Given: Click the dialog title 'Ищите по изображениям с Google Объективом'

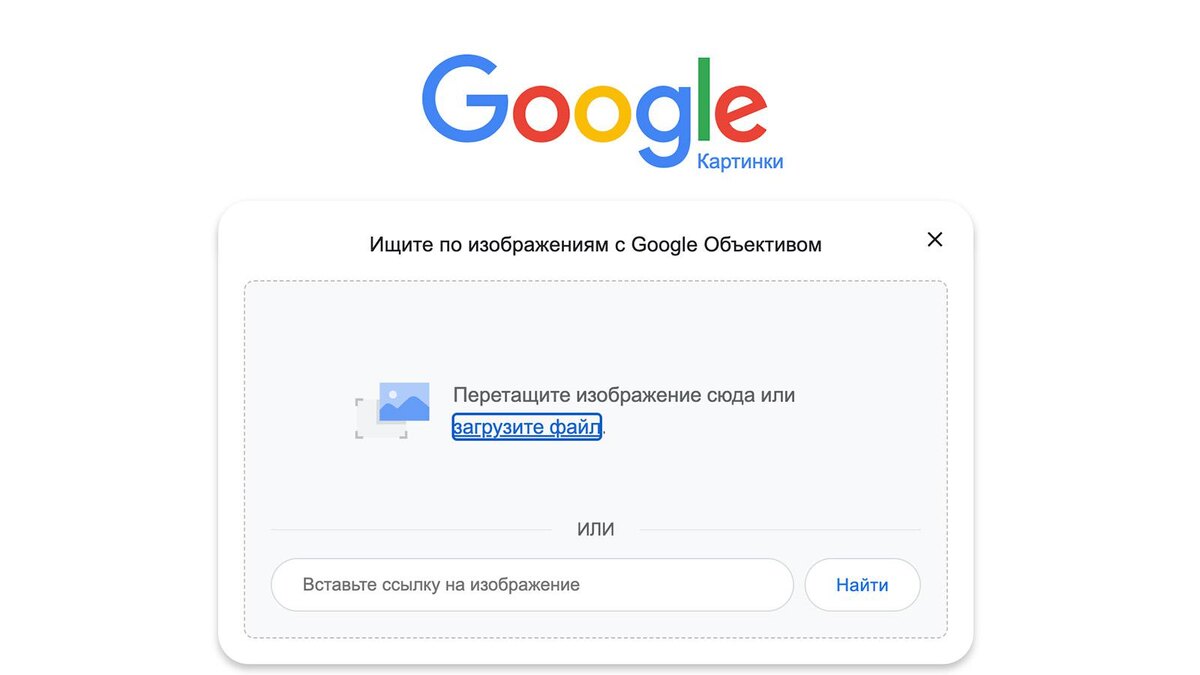Looking at the screenshot, I should pos(597,243).
